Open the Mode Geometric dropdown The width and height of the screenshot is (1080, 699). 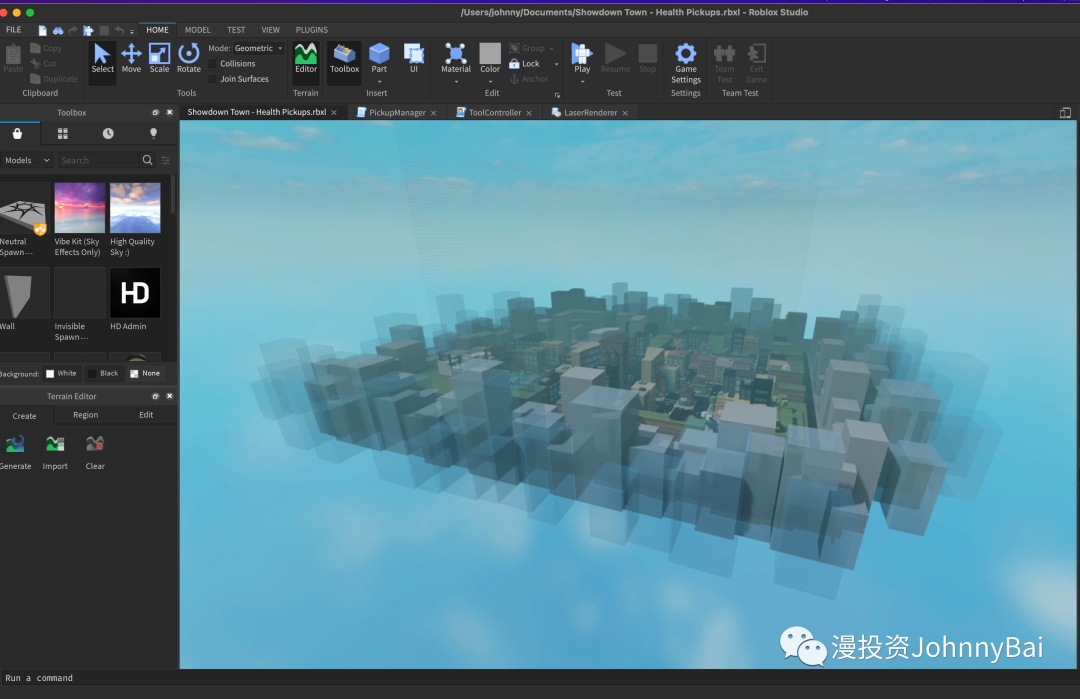coord(259,48)
